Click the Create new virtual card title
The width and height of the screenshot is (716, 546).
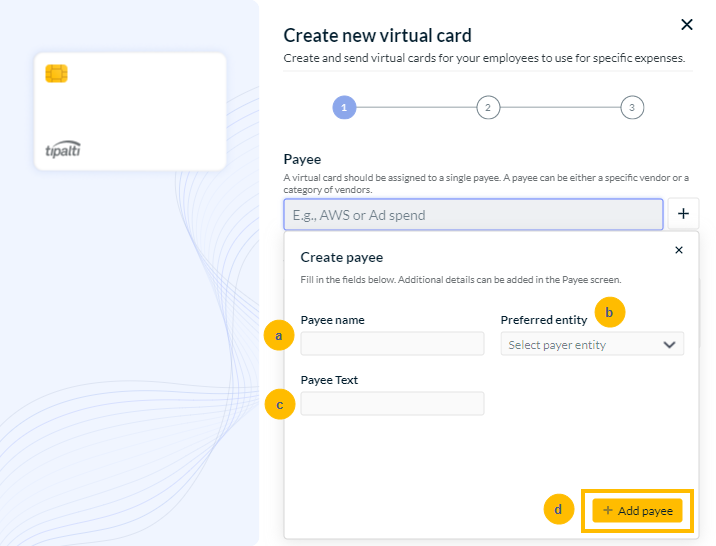click(x=377, y=36)
